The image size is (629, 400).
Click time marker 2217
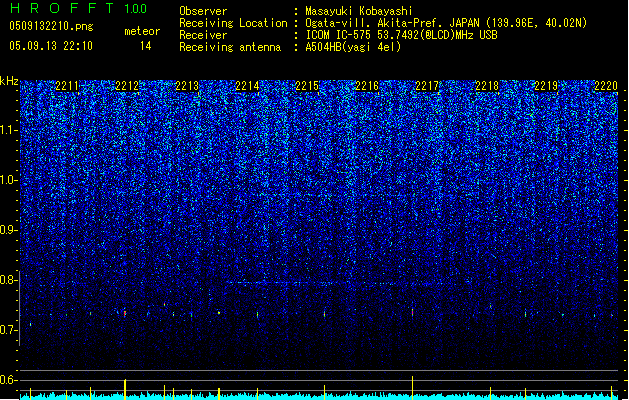[x=427, y=86]
